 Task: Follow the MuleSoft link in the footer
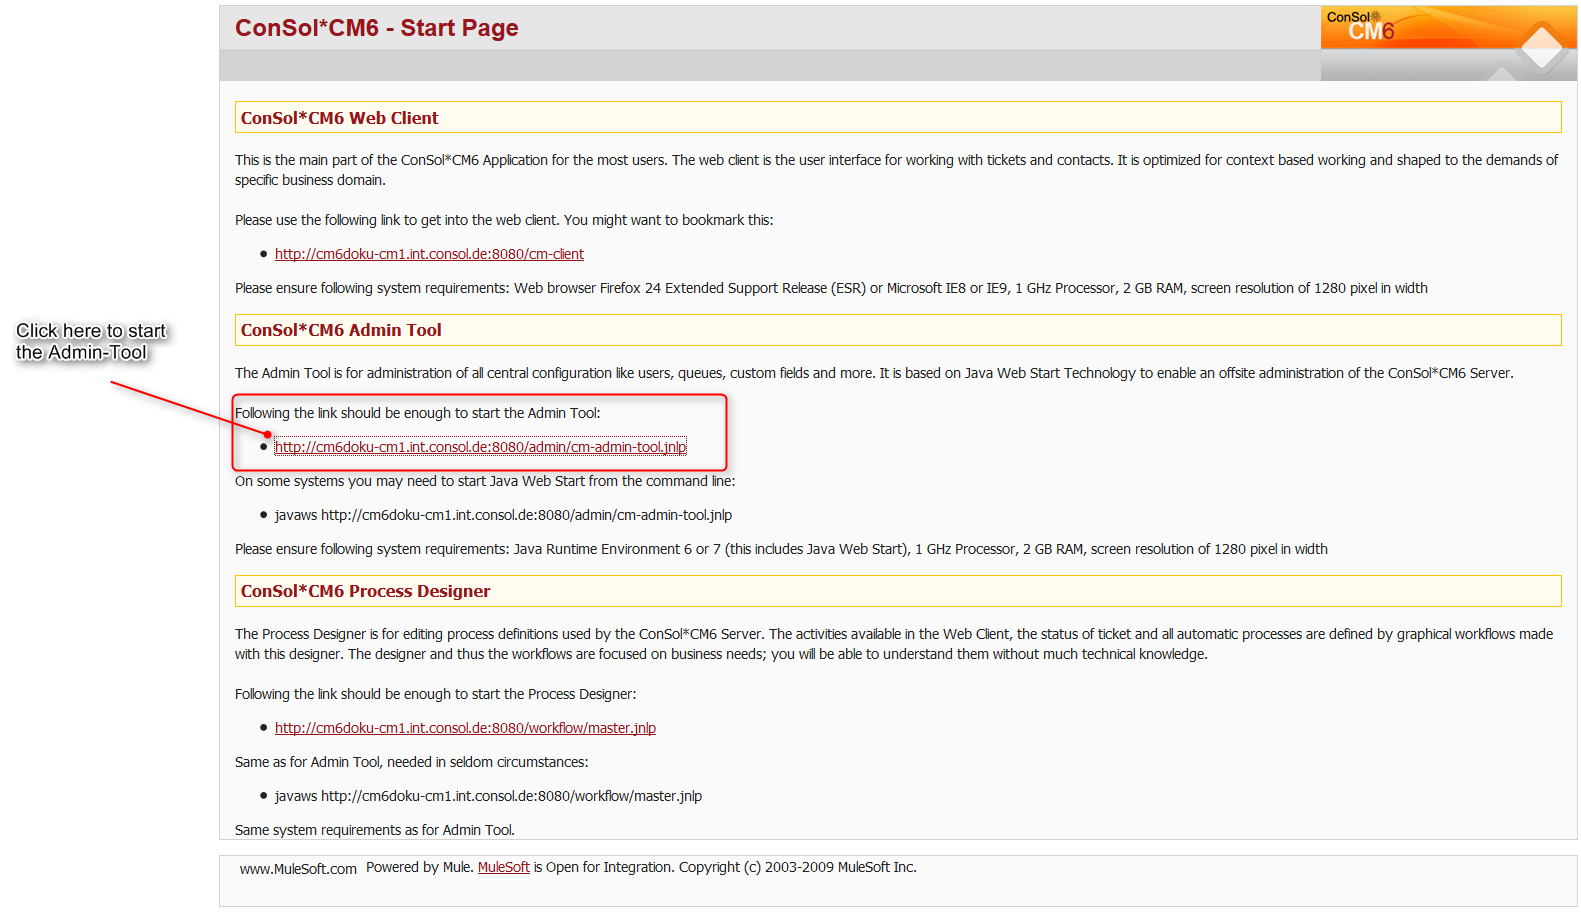(503, 867)
